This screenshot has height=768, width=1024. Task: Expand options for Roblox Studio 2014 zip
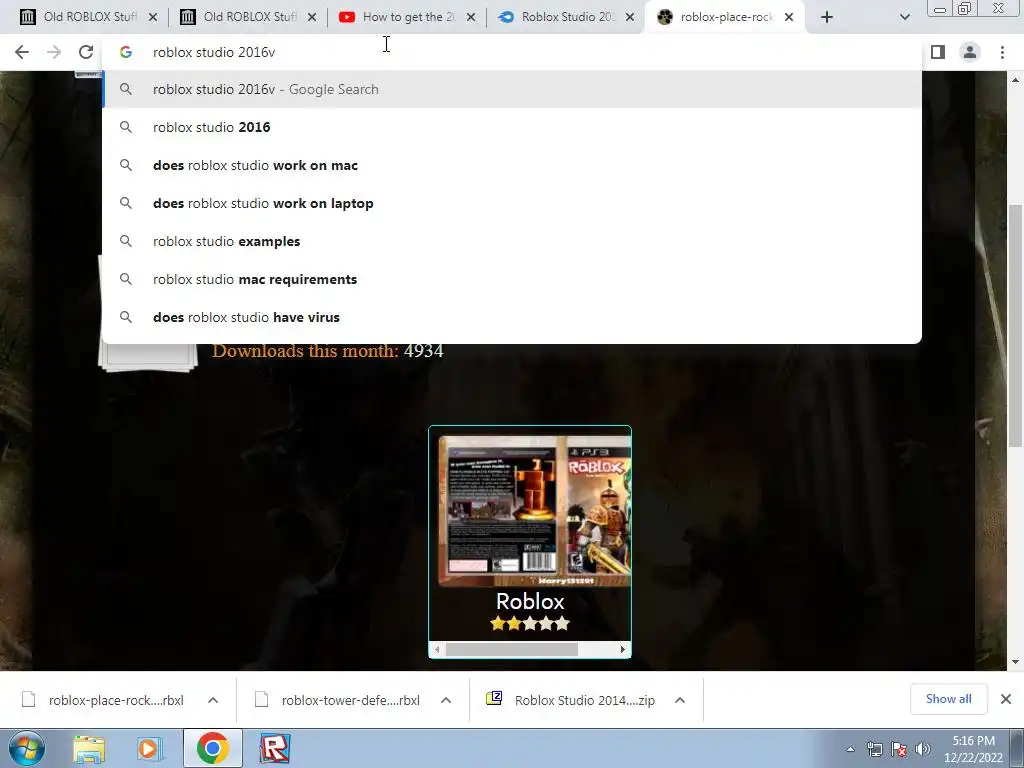pyautogui.click(x=680, y=700)
